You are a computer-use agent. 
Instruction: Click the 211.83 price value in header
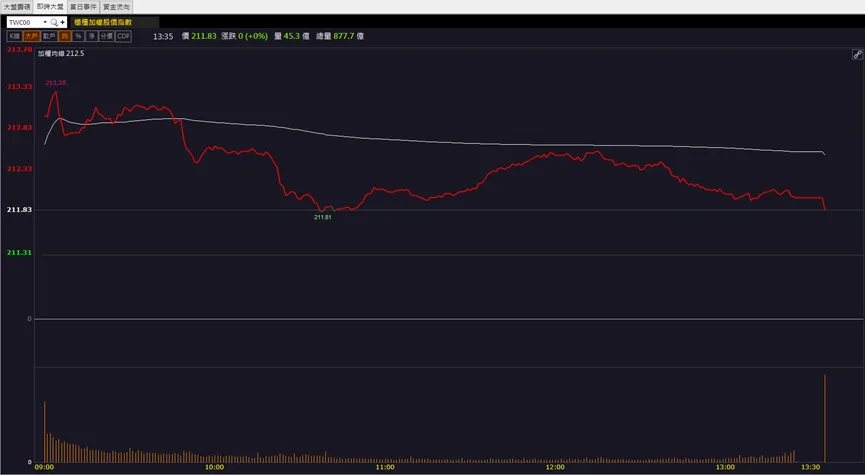click(x=204, y=36)
